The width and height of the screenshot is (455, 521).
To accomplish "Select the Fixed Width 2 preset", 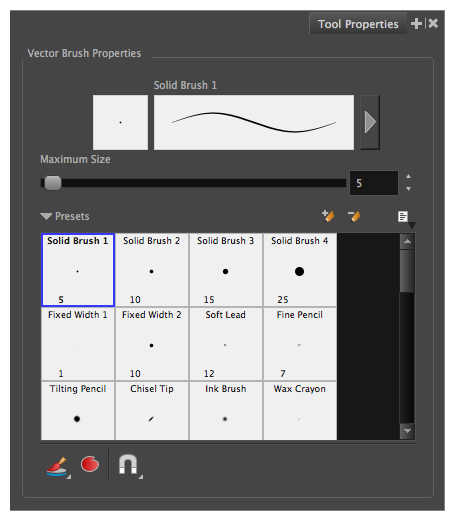I will (x=152, y=344).
